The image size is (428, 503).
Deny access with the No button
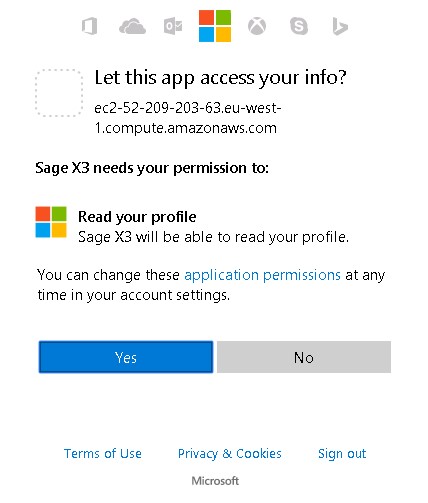pos(304,357)
